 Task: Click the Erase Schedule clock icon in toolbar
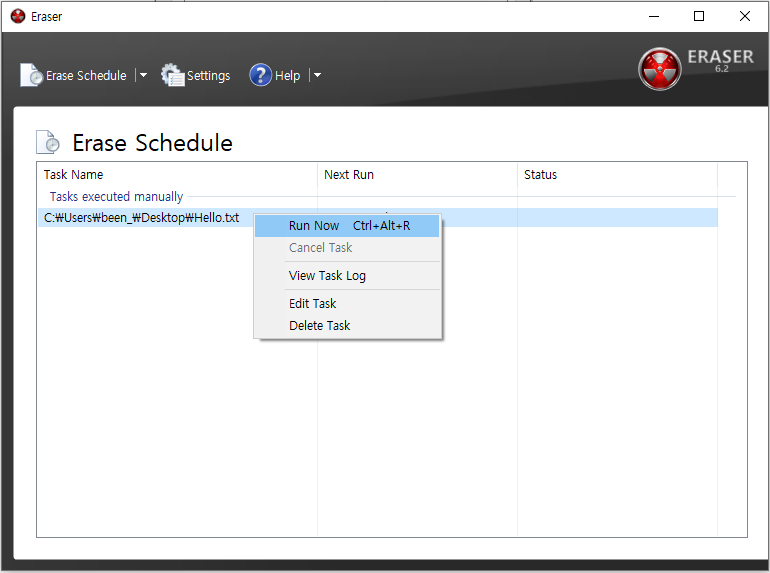pos(32,76)
